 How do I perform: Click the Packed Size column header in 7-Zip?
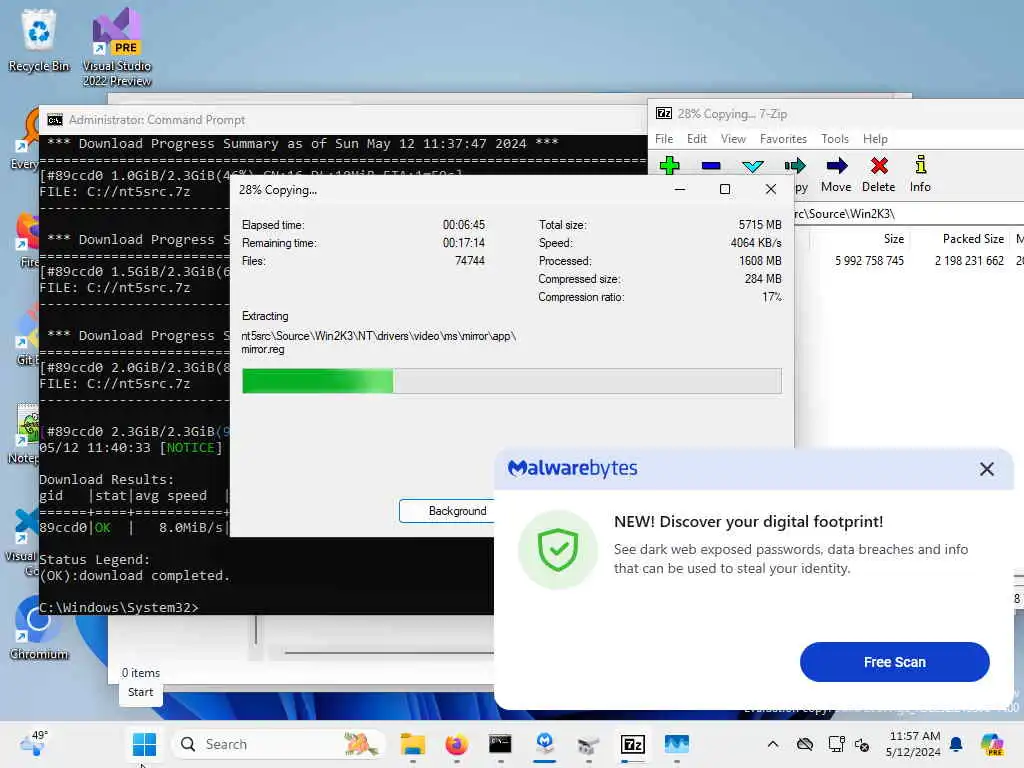click(972, 239)
